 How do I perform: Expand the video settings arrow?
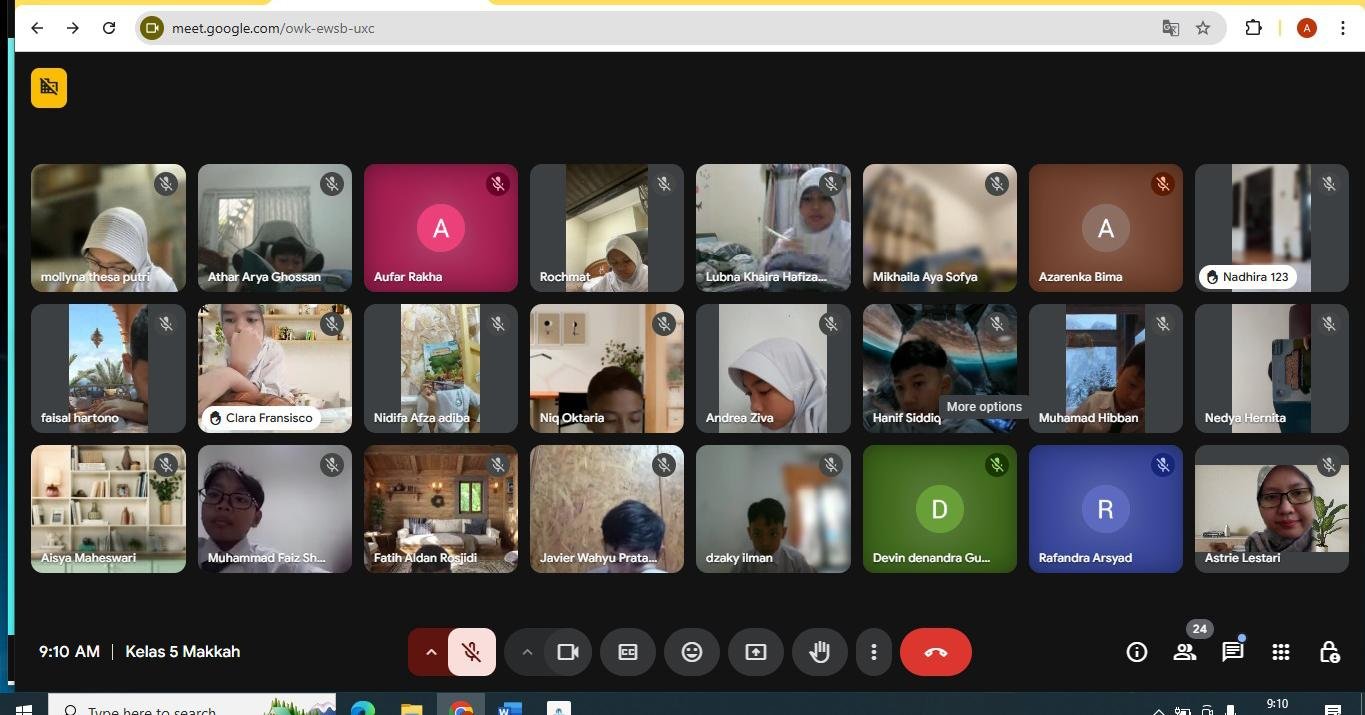point(526,652)
